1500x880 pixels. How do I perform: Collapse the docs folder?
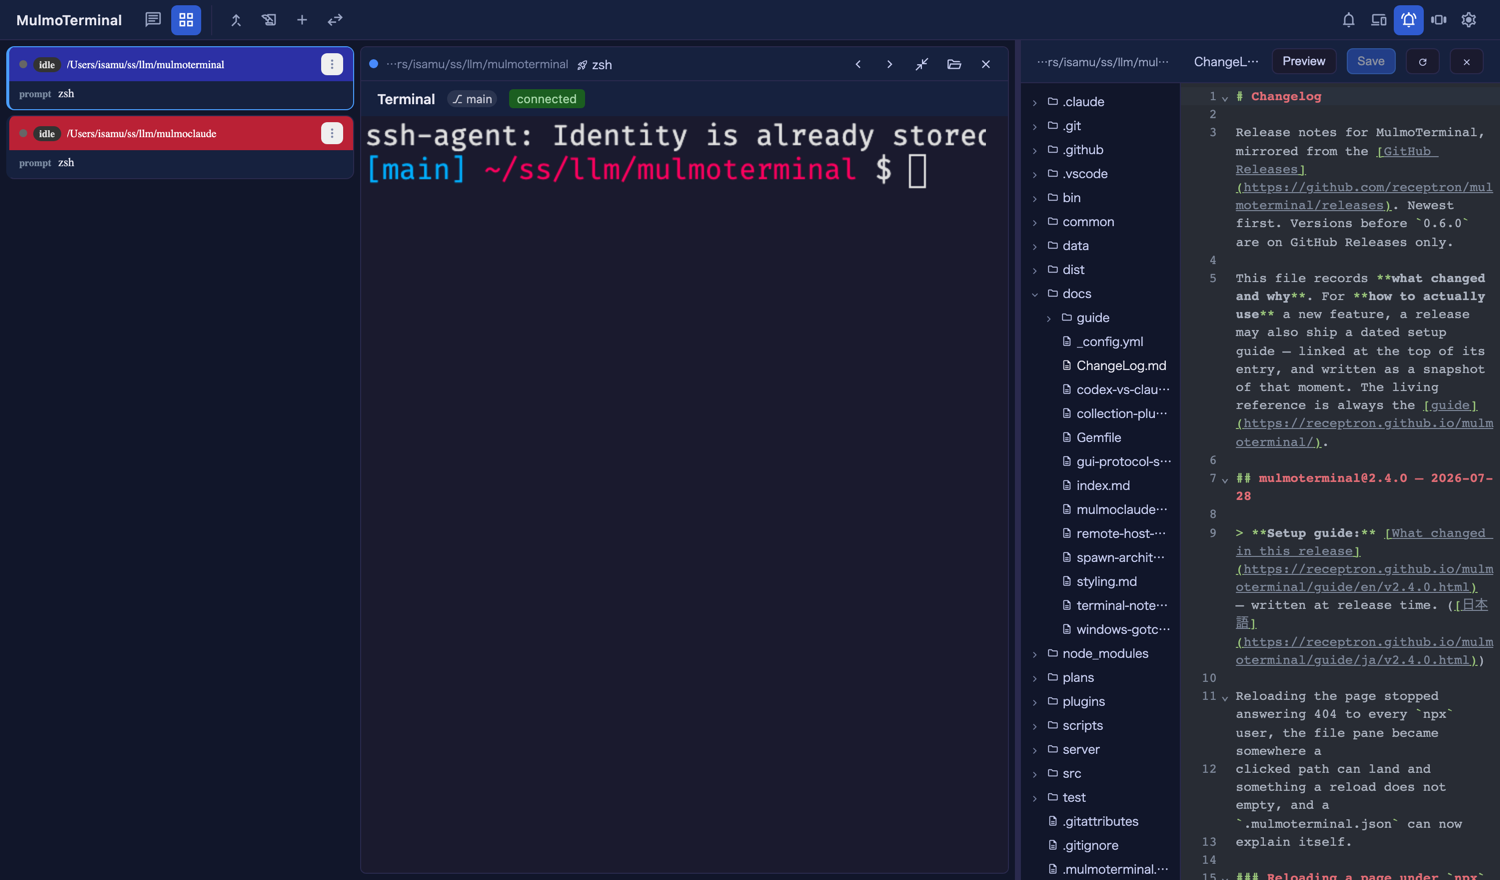click(x=1101, y=294)
